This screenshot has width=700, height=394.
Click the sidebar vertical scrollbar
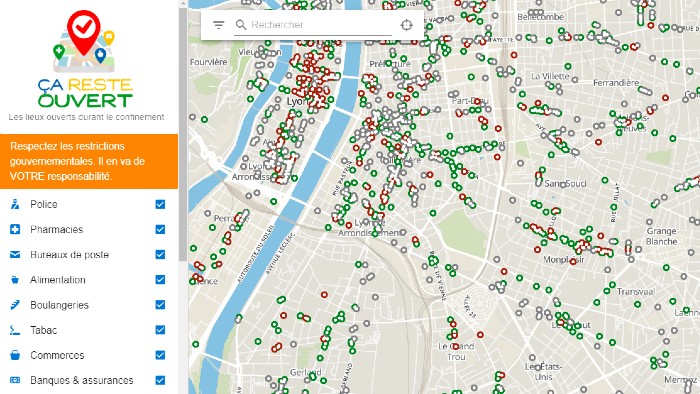tap(183, 134)
